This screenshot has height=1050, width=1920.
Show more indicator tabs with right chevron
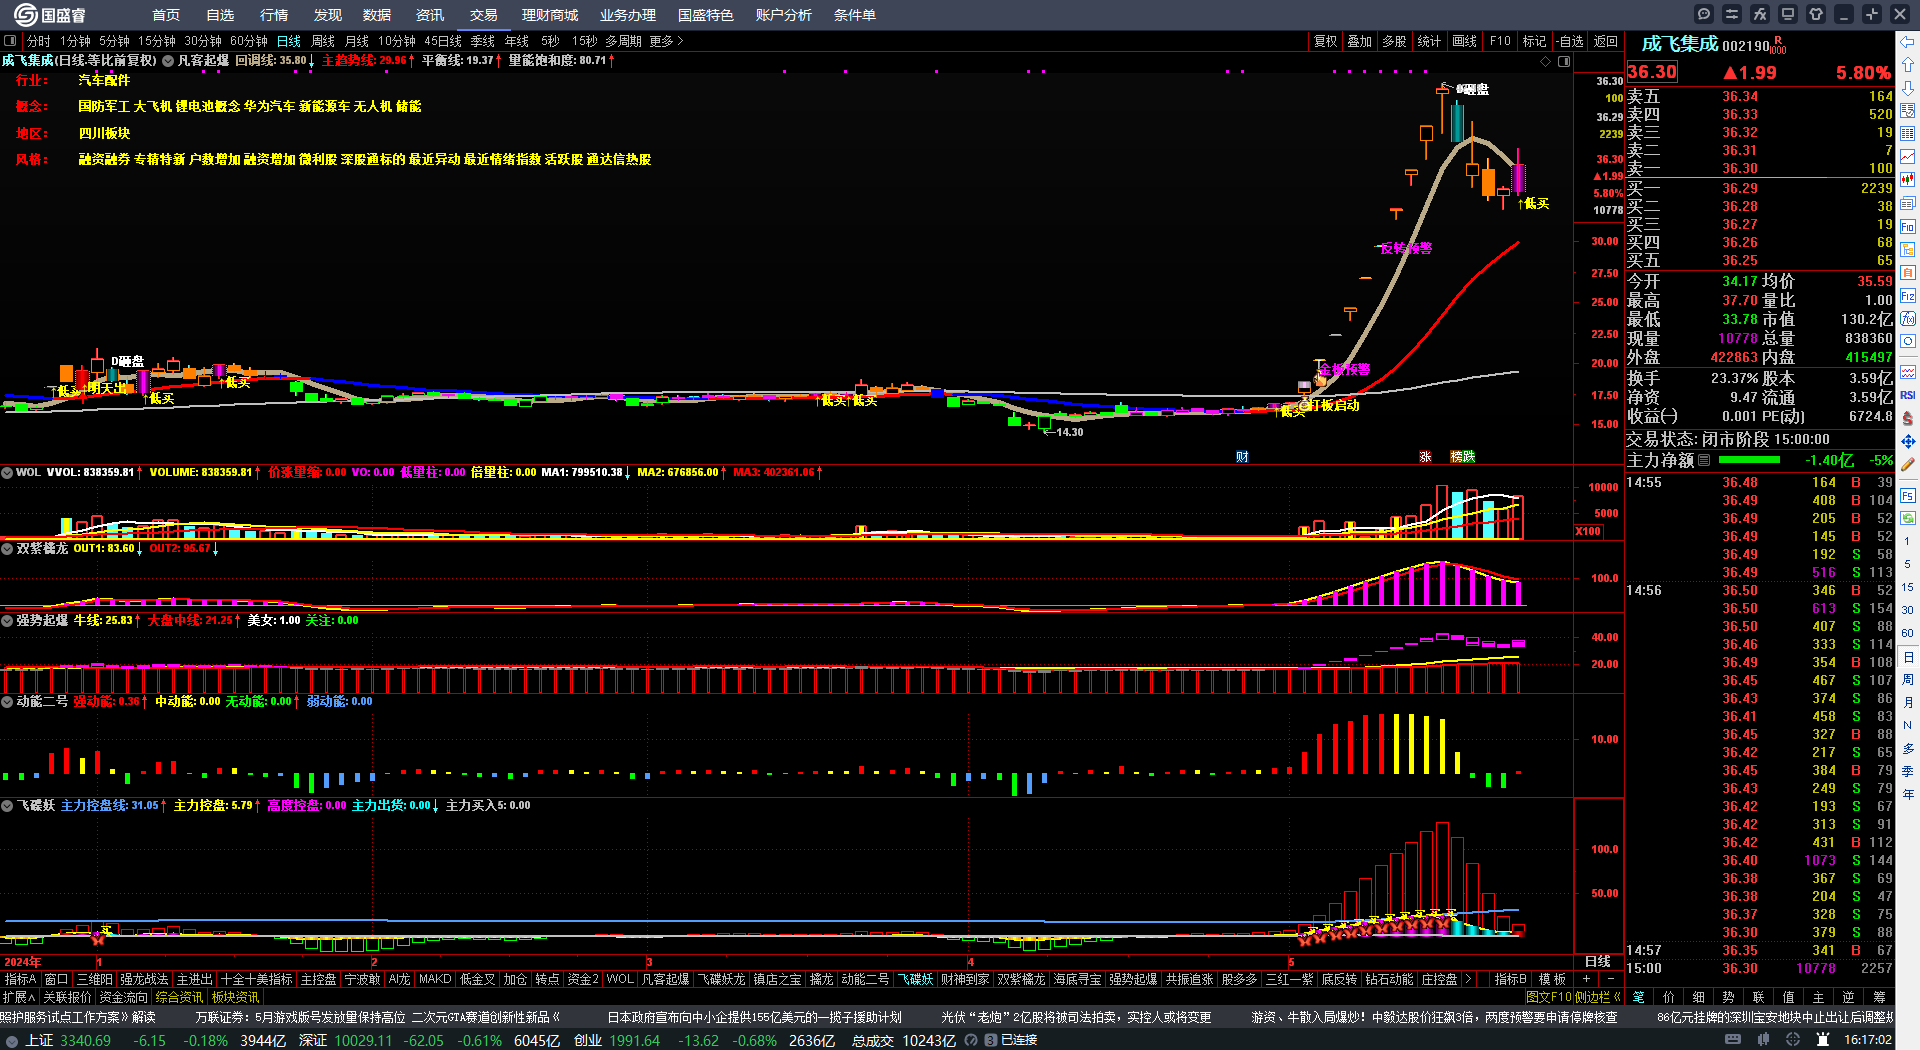pyautogui.click(x=1468, y=979)
